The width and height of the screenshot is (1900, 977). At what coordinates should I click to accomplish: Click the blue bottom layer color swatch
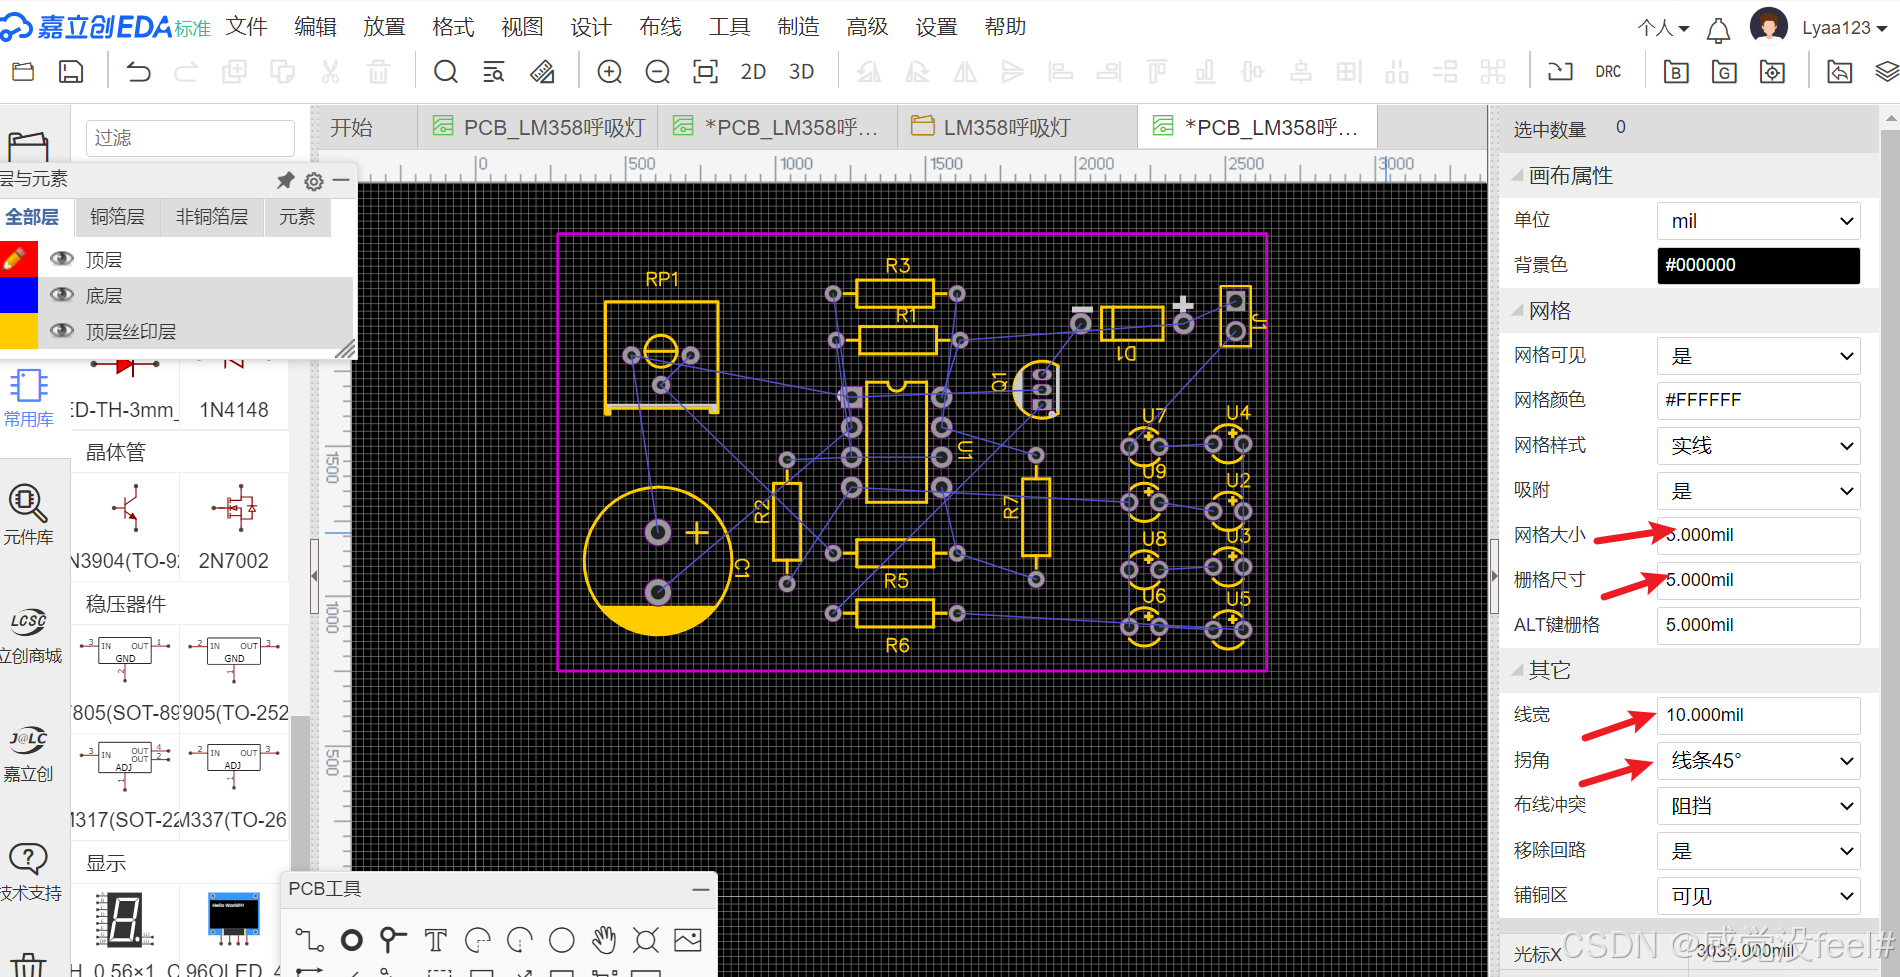18,295
